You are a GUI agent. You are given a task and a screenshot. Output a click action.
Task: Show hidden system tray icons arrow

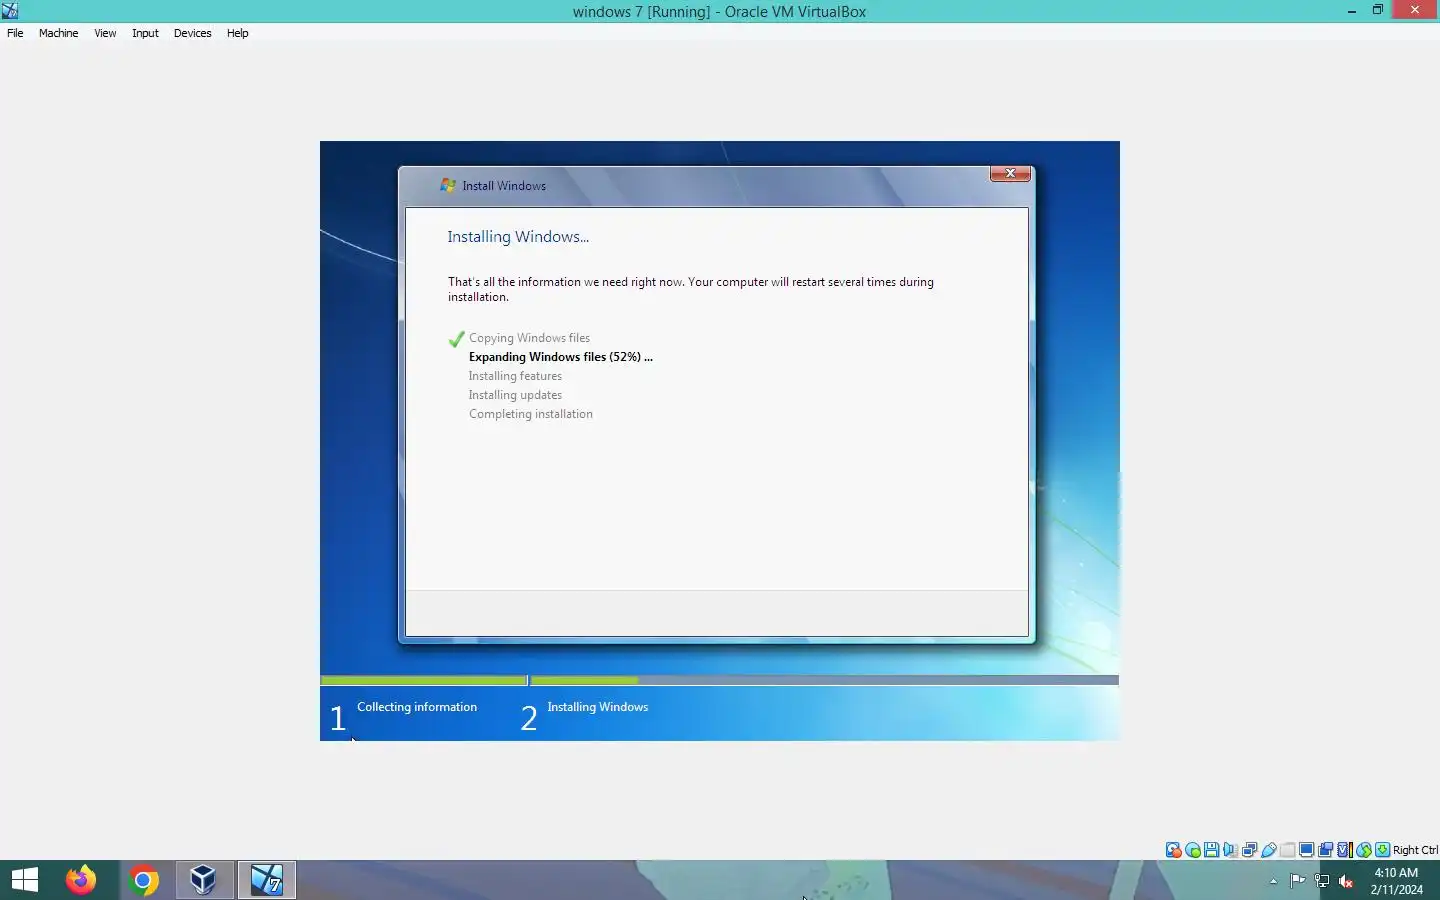click(x=1273, y=881)
